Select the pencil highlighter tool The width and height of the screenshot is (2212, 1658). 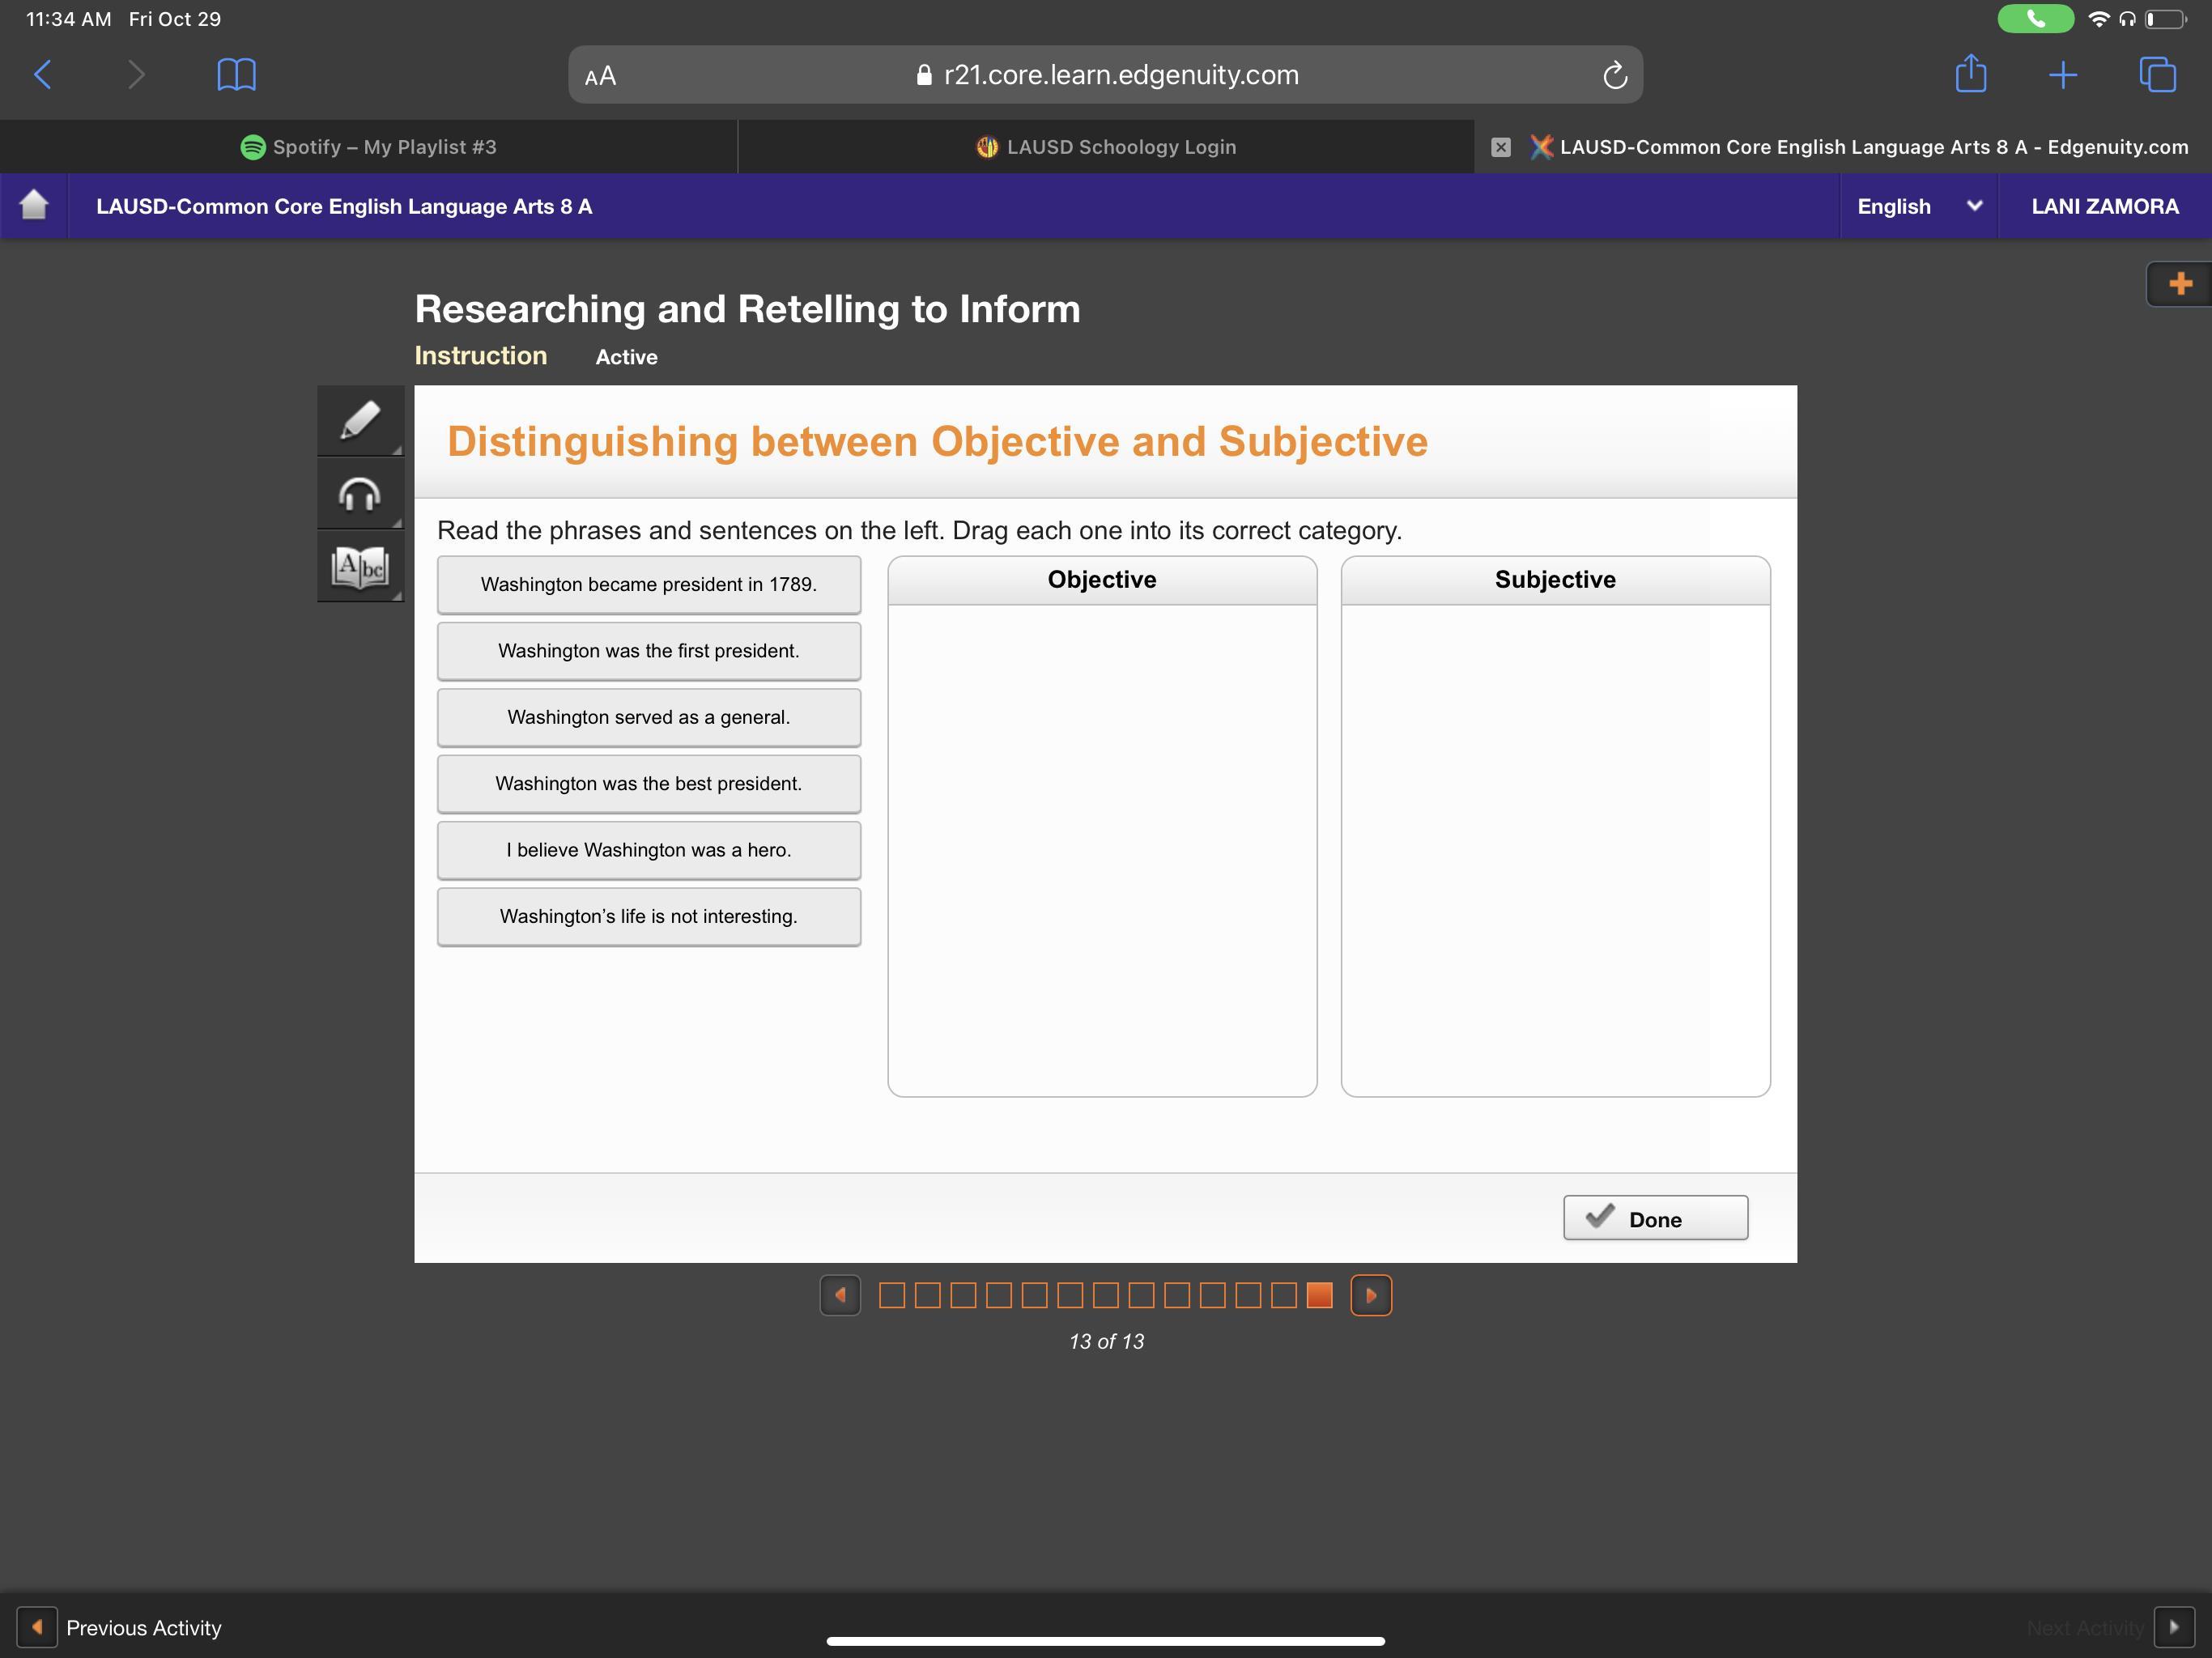tap(360, 421)
